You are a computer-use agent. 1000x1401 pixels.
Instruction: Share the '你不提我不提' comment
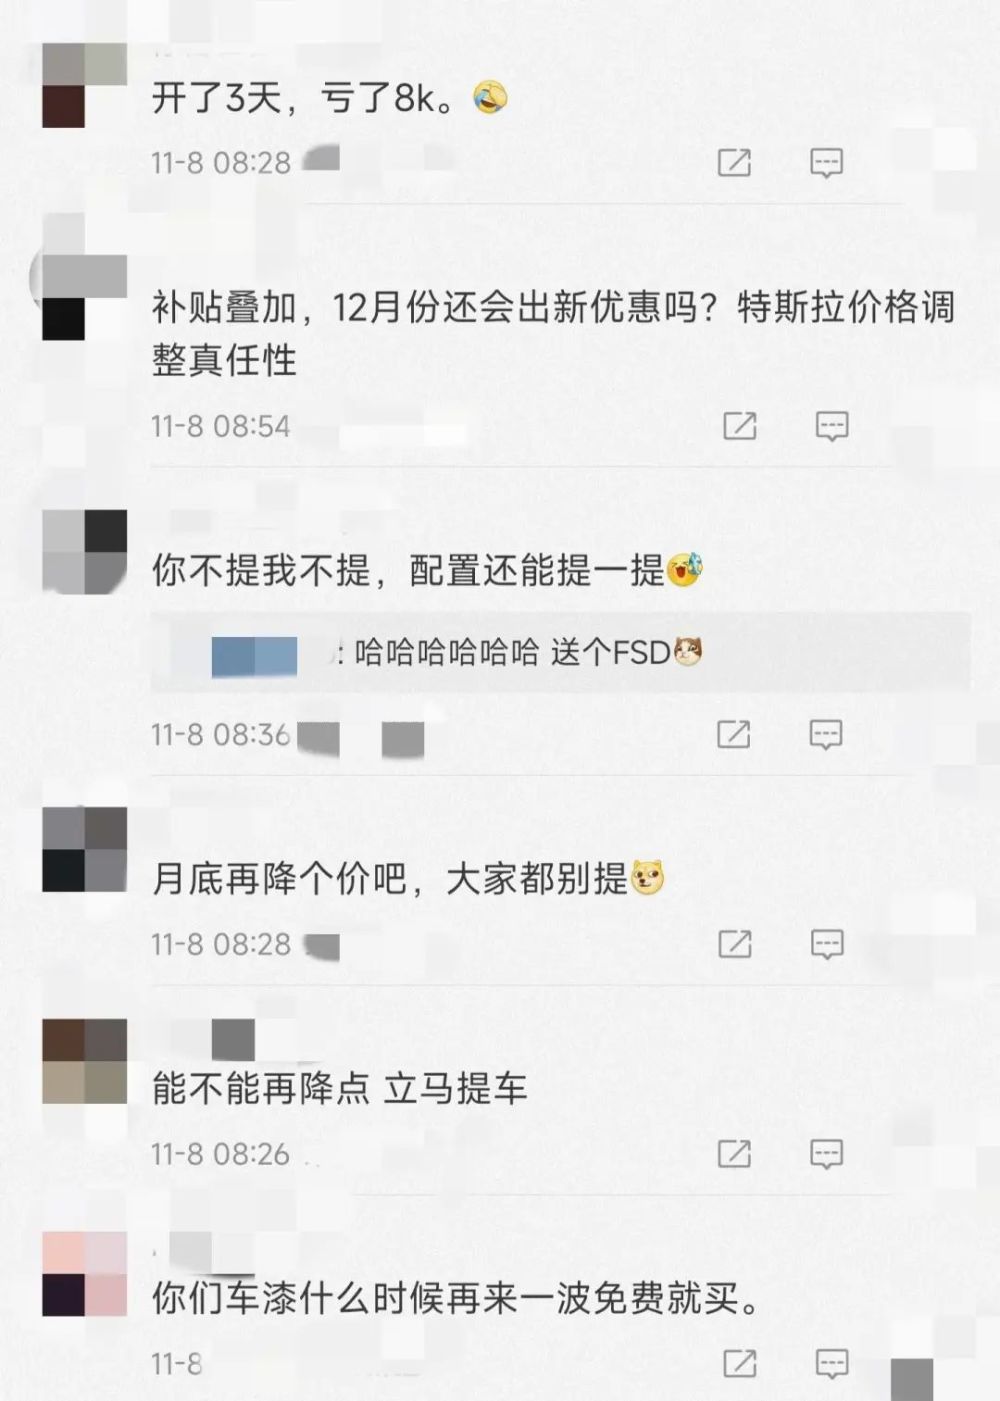(734, 734)
